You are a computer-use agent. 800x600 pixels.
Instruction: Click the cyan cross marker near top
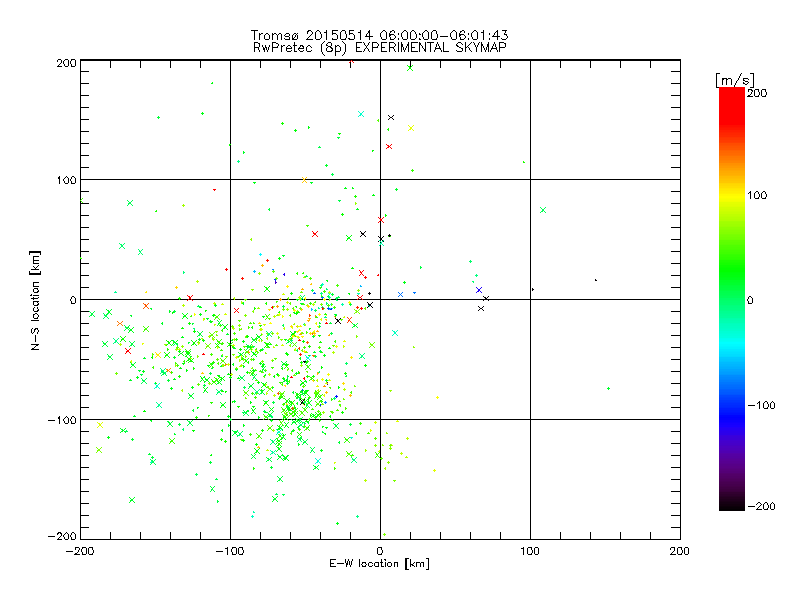361,114
